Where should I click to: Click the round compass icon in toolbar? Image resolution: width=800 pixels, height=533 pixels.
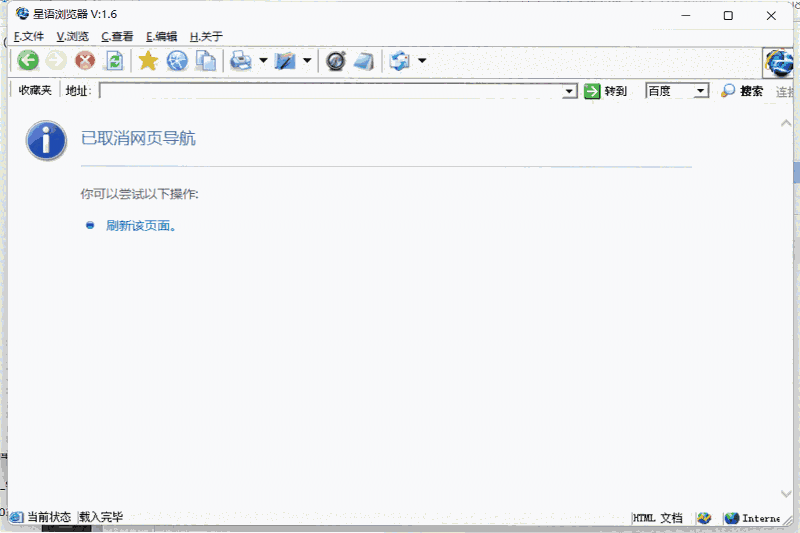pyautogui.click(x=336, y=61)
